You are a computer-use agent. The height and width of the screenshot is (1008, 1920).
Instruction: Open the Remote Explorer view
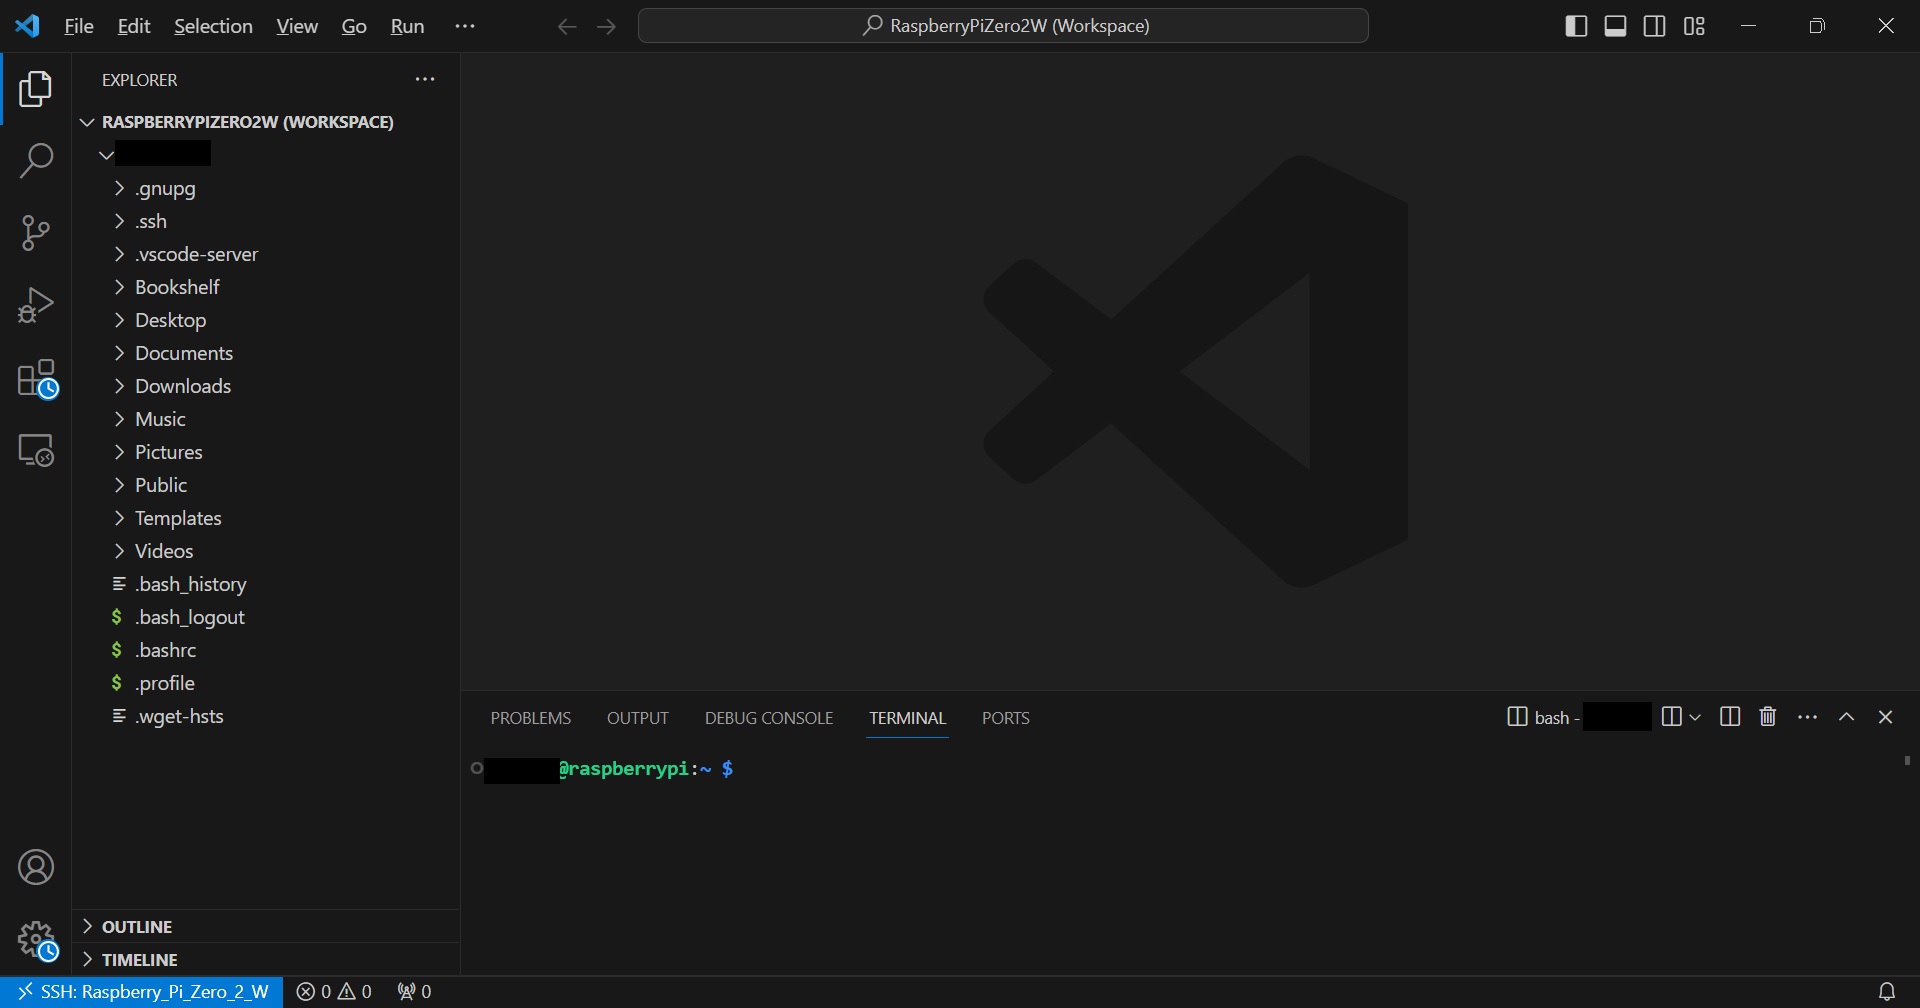point(36,449)
